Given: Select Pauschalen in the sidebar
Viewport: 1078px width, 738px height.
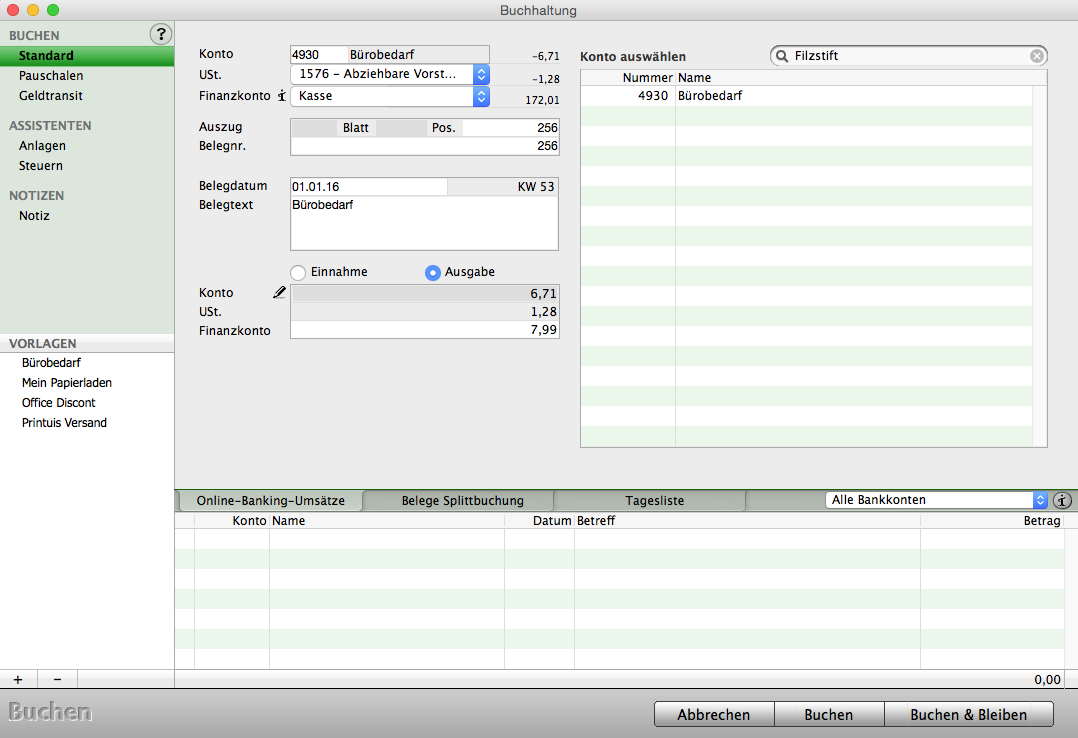Looking at the screenshot, I should 51,76.
